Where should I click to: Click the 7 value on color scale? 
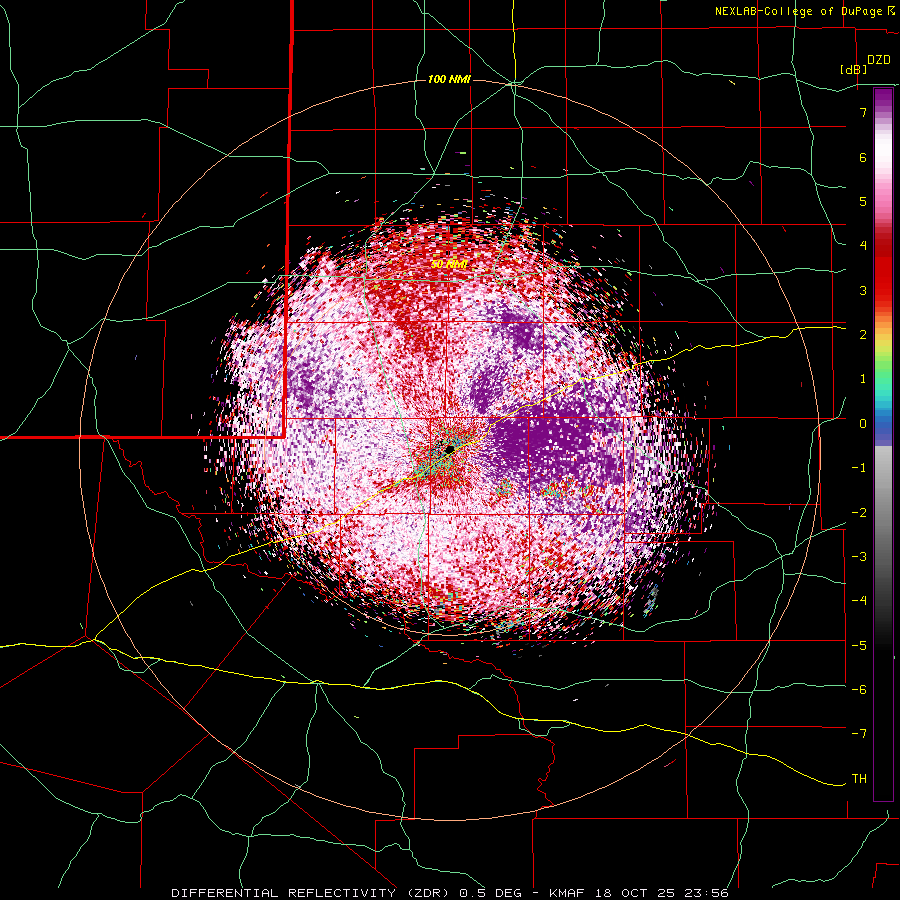pos(863,112)
